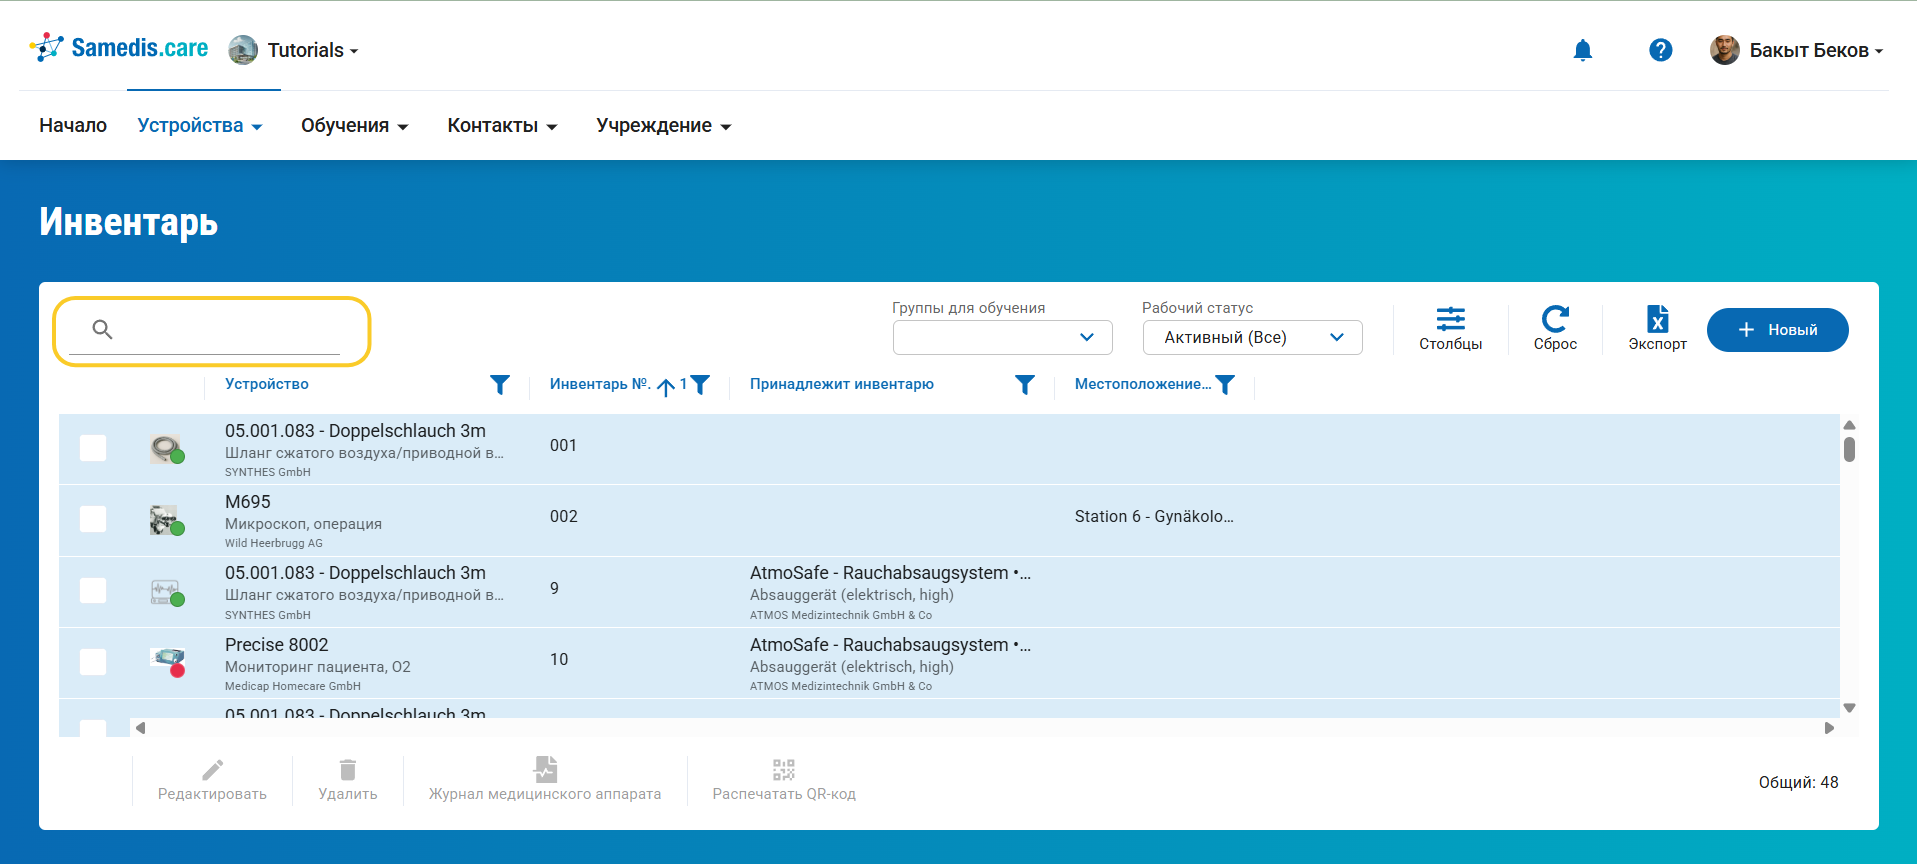Check the box for Precise 8002 row
Image resolution: width=1917 pixels, height=864 pixels.
pyautogui.click(x=93, y=662)
